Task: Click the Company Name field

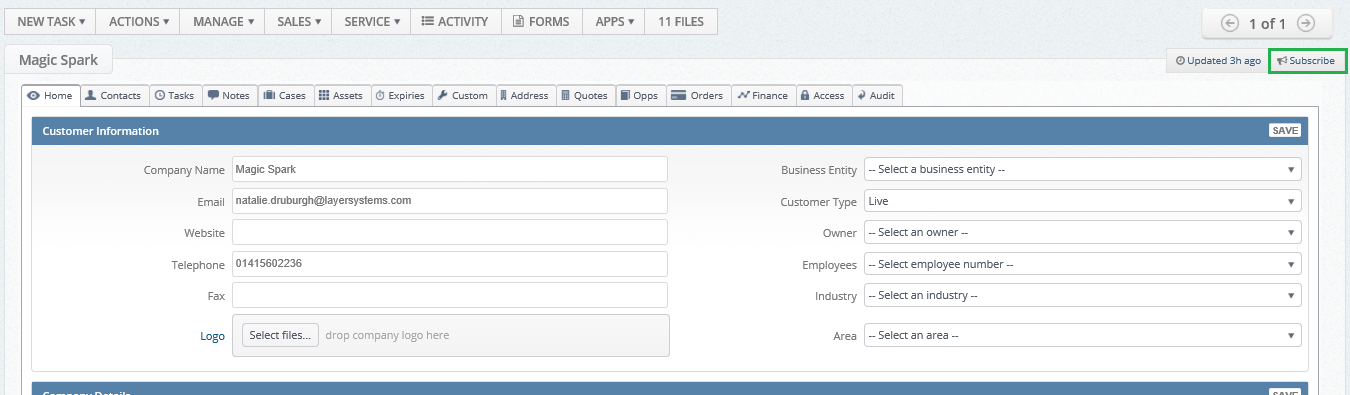Action: tap(450, 169)
